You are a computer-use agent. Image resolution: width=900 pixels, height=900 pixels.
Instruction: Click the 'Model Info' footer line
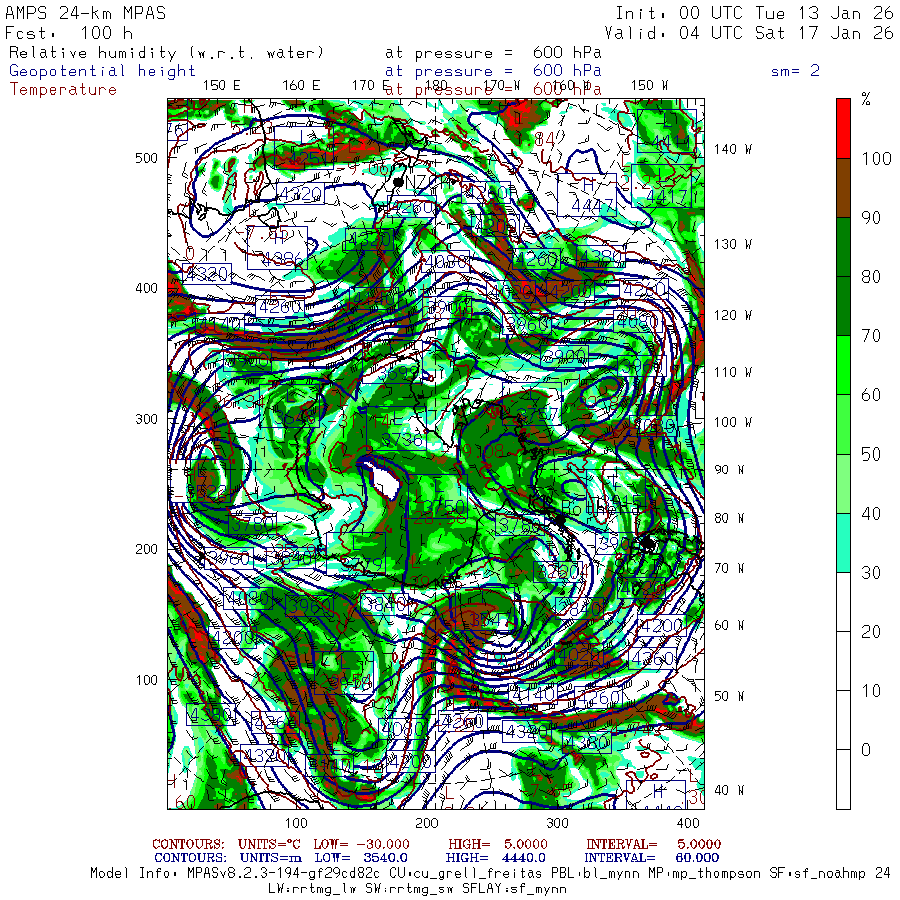(x=490, y=873)
